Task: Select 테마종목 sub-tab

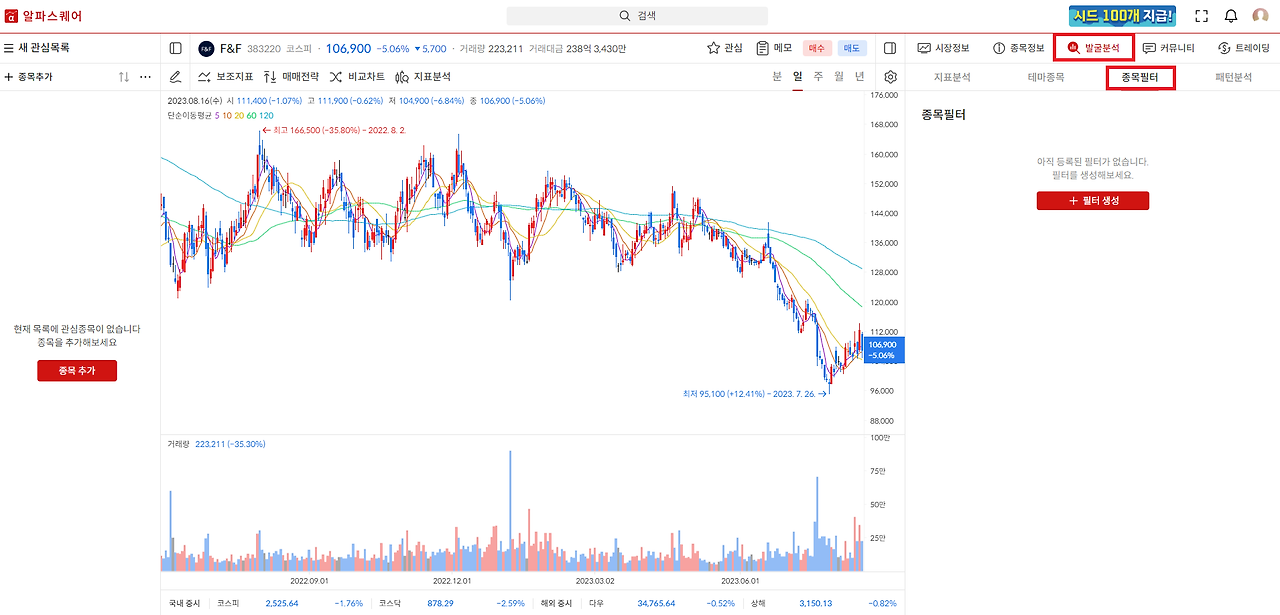Action: click(1046, 77)
